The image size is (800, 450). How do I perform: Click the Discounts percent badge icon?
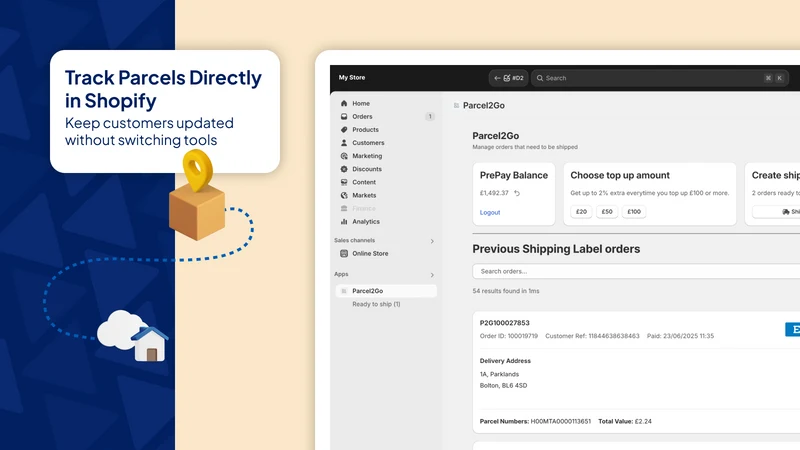[344, 169]
